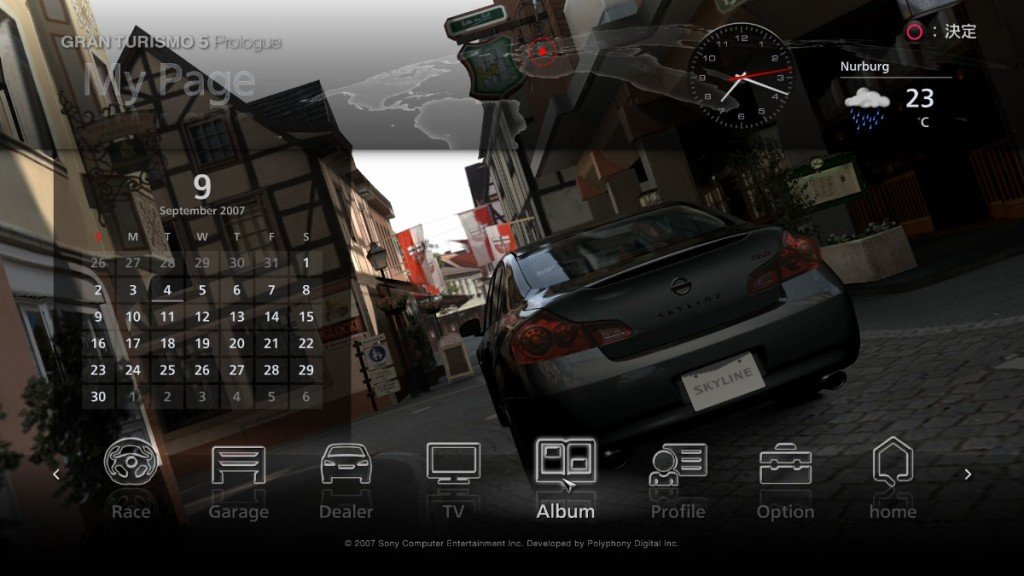1024x576 pixels.
Task: Click the red circle confirm button
Action: click(x=914, y=31)
